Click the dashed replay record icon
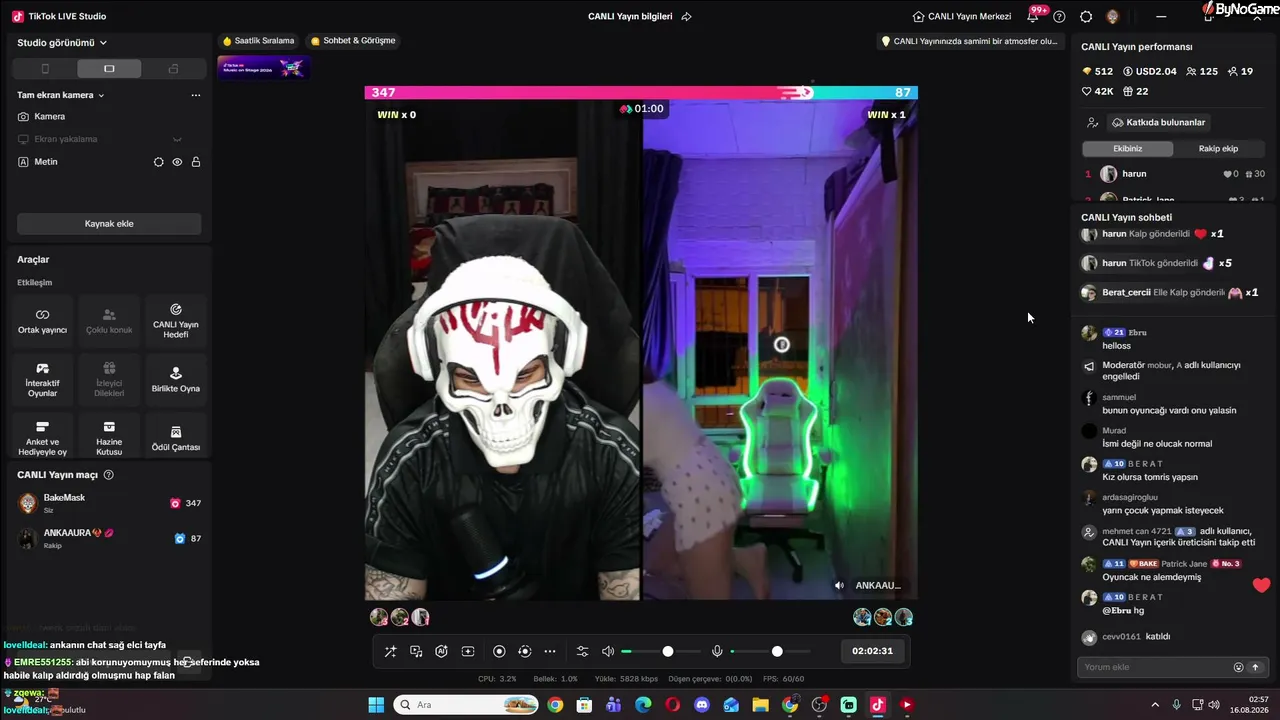Image resolution: width=1280 pixels, height=720 pixels. 525,651
